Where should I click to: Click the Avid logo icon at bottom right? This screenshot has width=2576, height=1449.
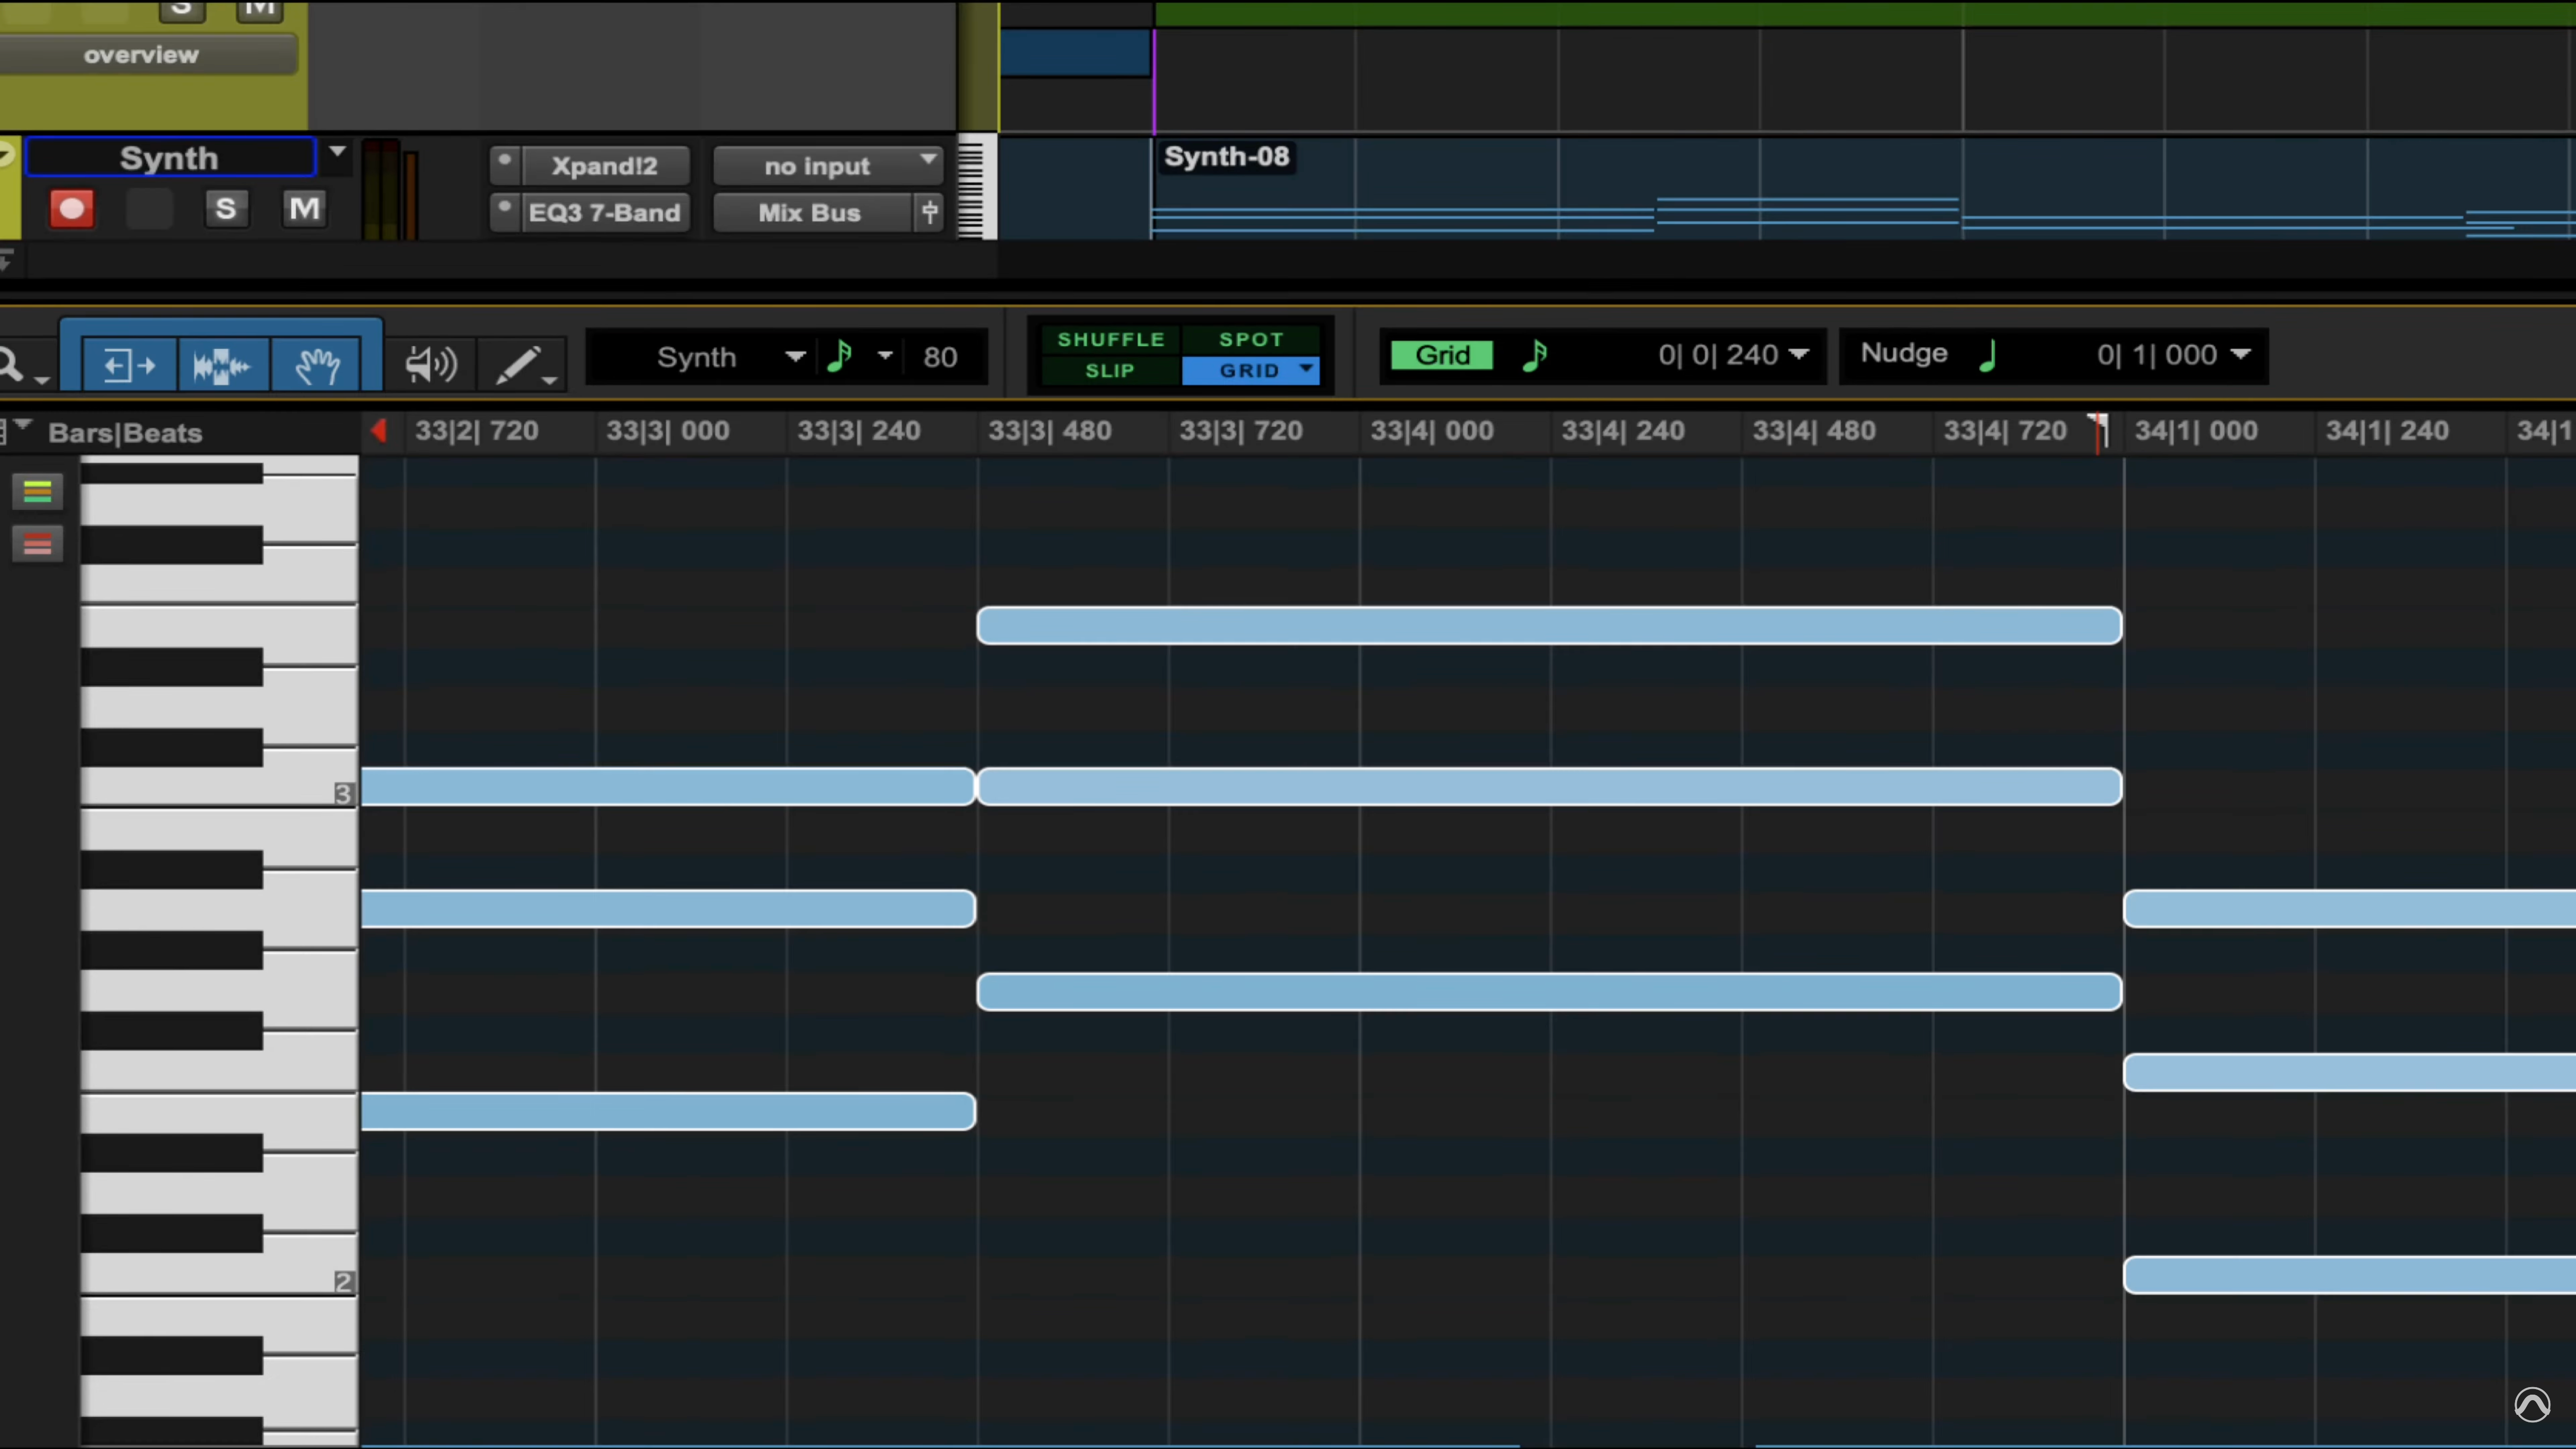coord(2533,1404)
